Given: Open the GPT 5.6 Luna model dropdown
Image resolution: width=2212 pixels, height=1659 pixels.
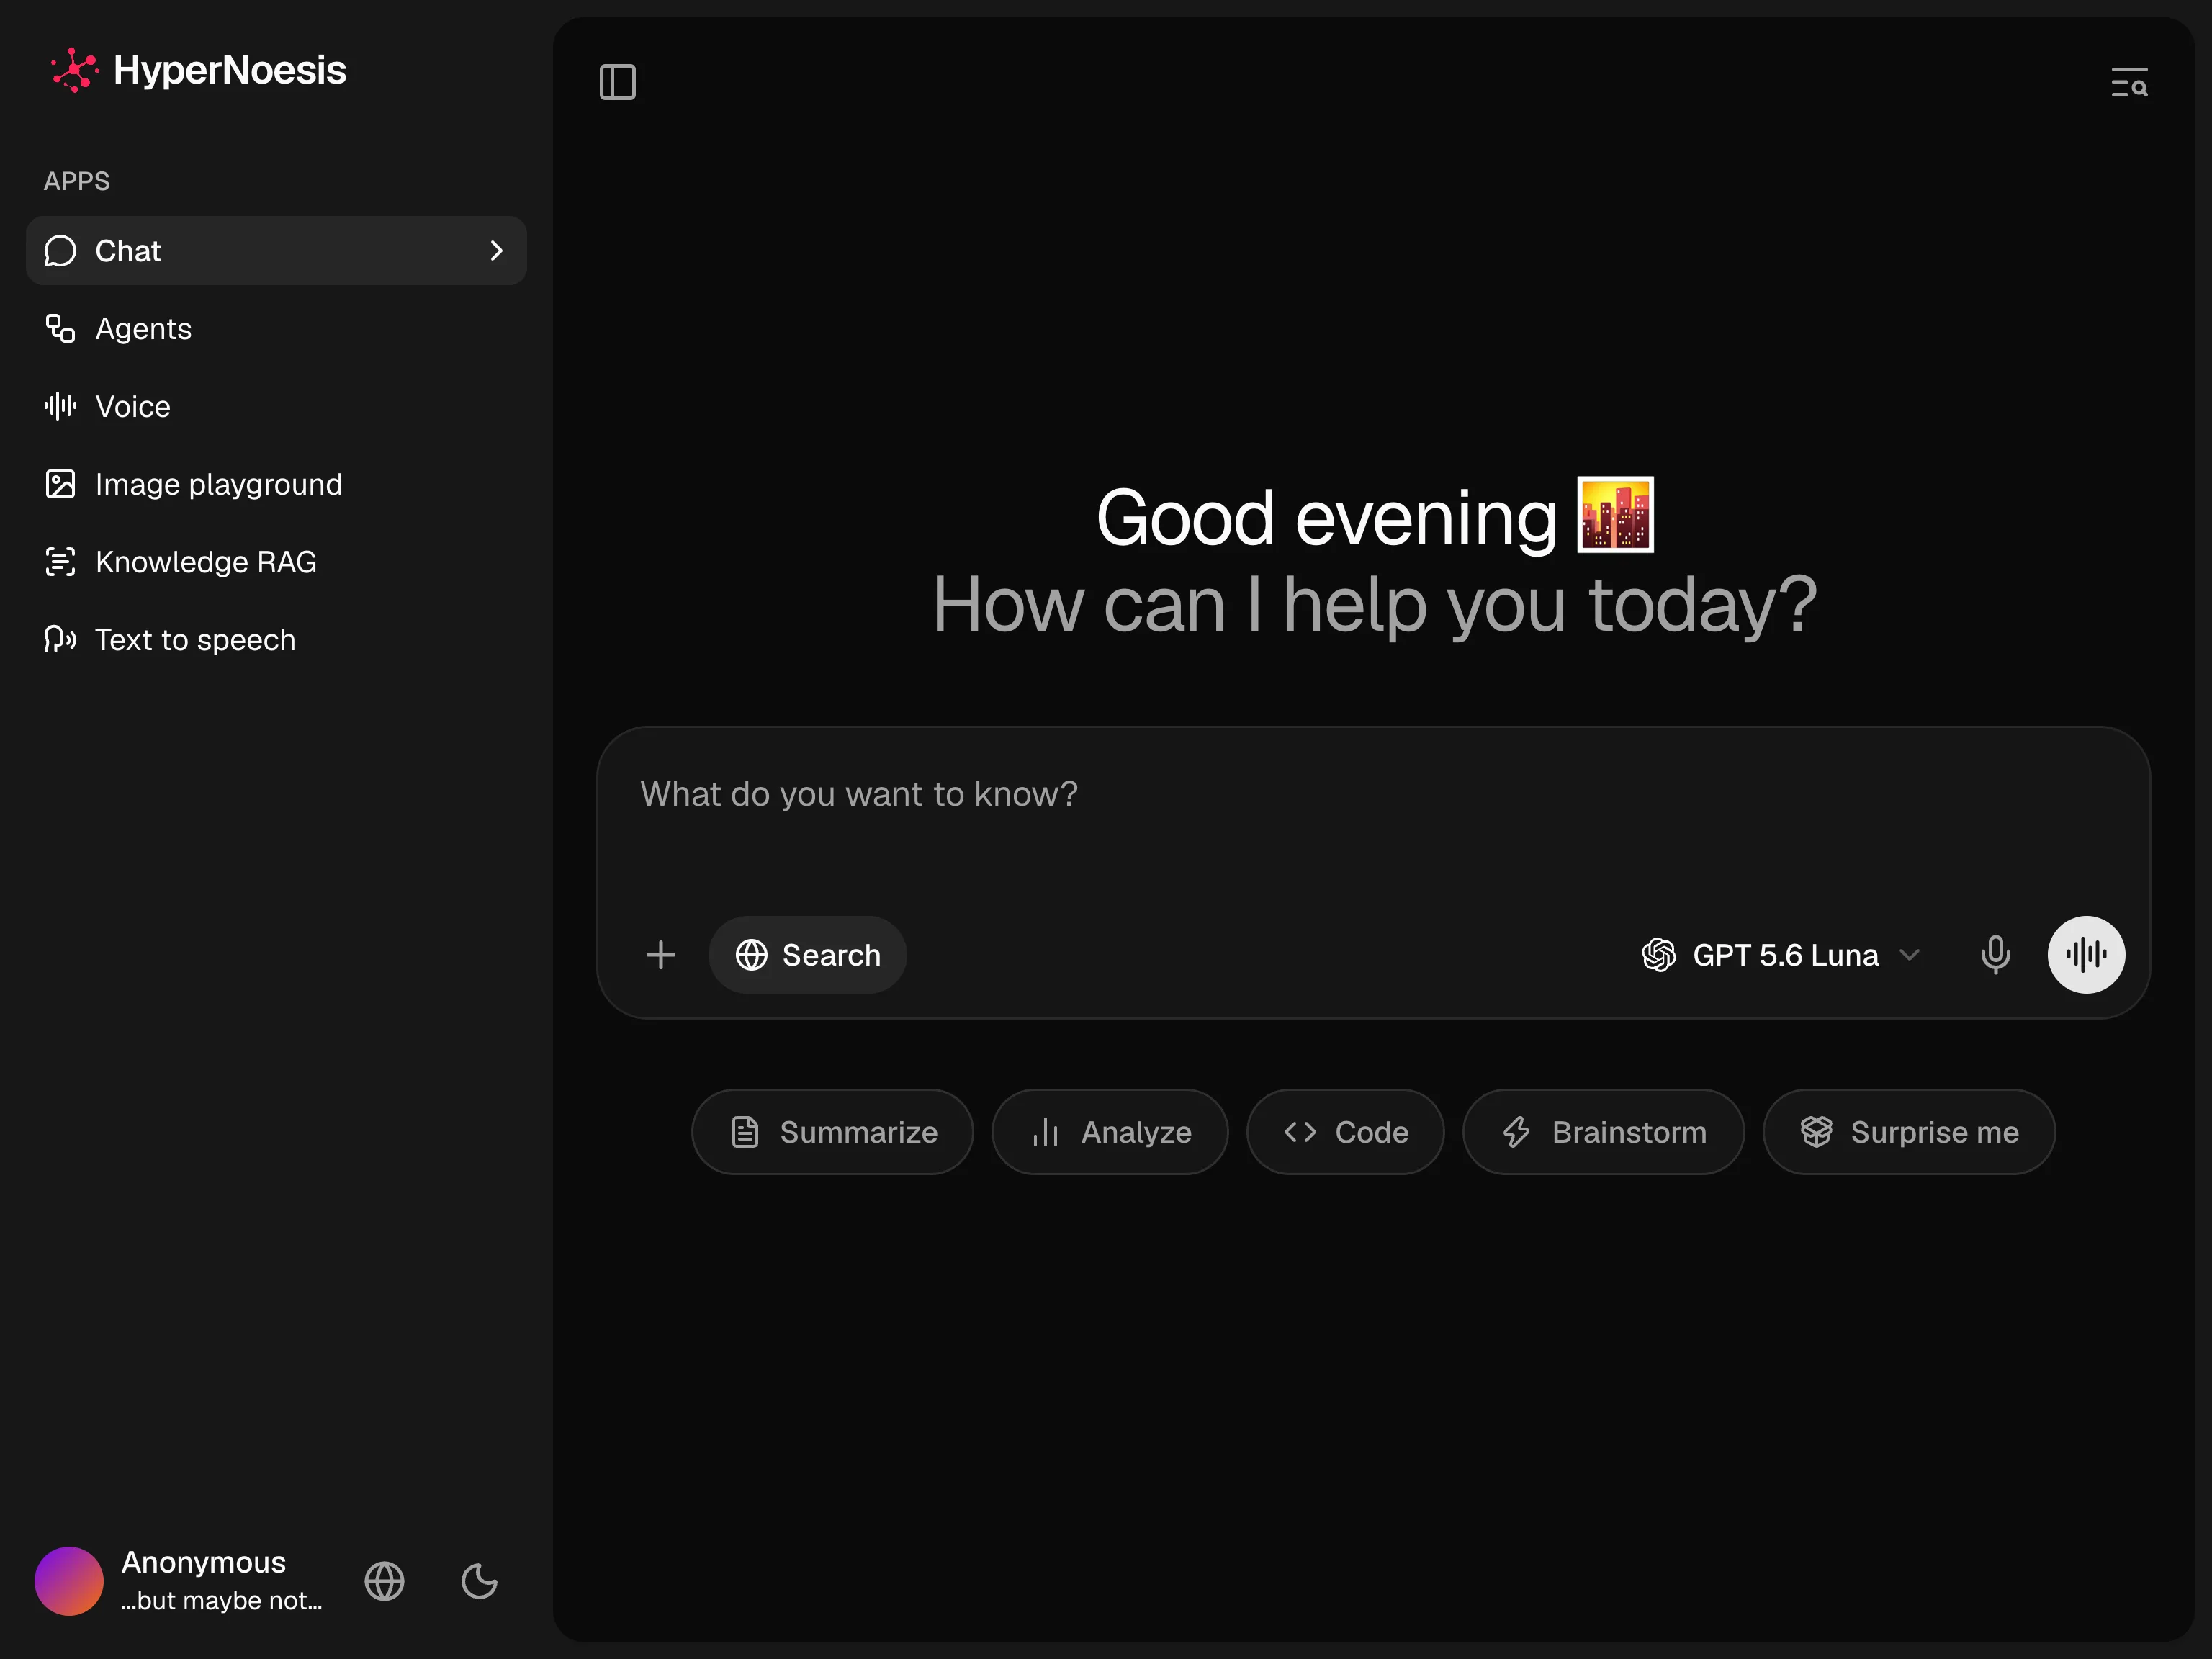Looking at the screenshot, I should tap(1781, 955).
